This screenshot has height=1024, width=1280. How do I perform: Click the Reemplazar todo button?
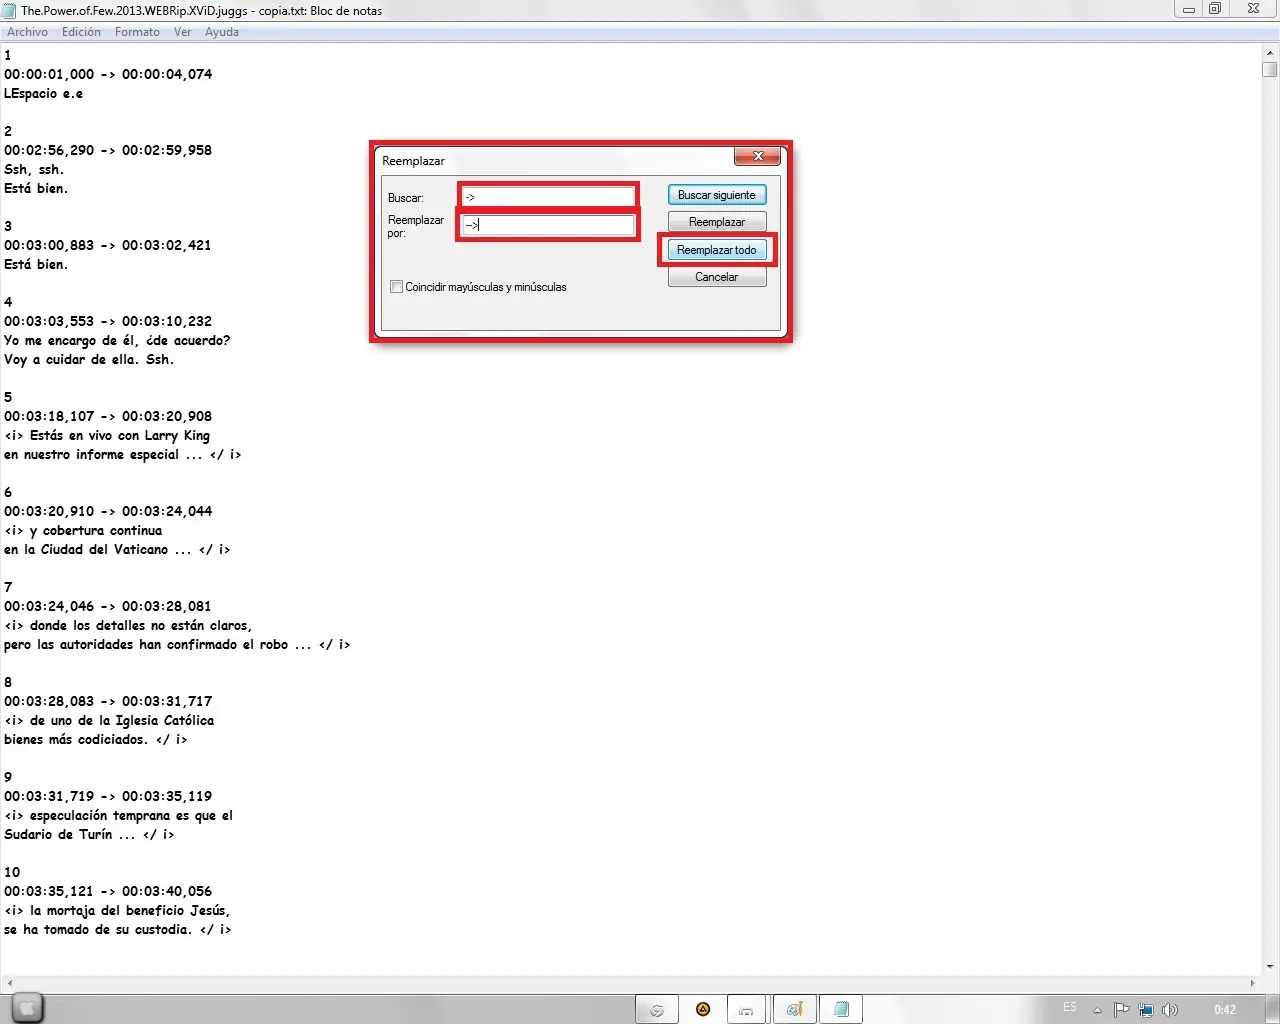coord(717,250)
